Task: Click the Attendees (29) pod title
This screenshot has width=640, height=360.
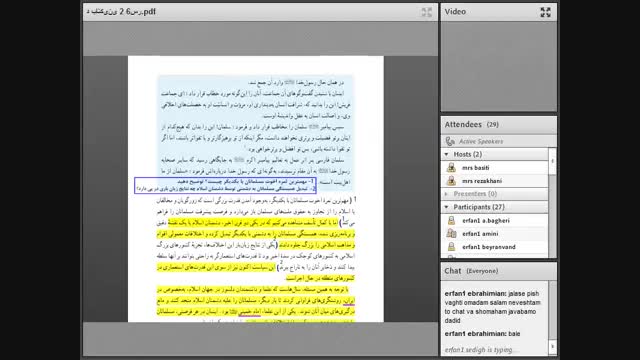Action: tap(471, 124)
